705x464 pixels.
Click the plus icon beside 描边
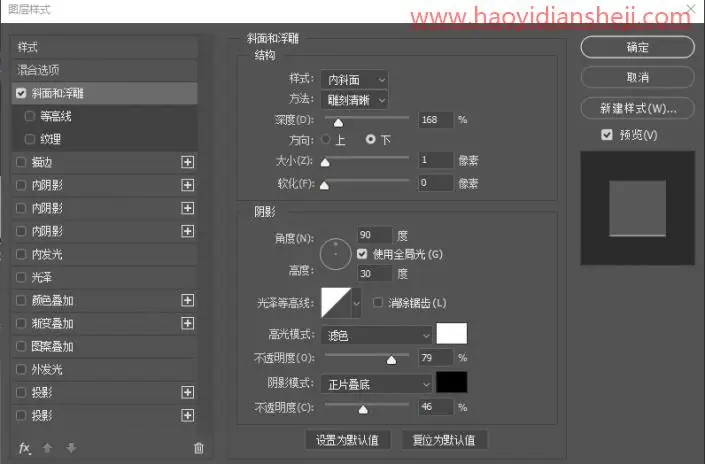pyautogui.click(x=187, y=162)
